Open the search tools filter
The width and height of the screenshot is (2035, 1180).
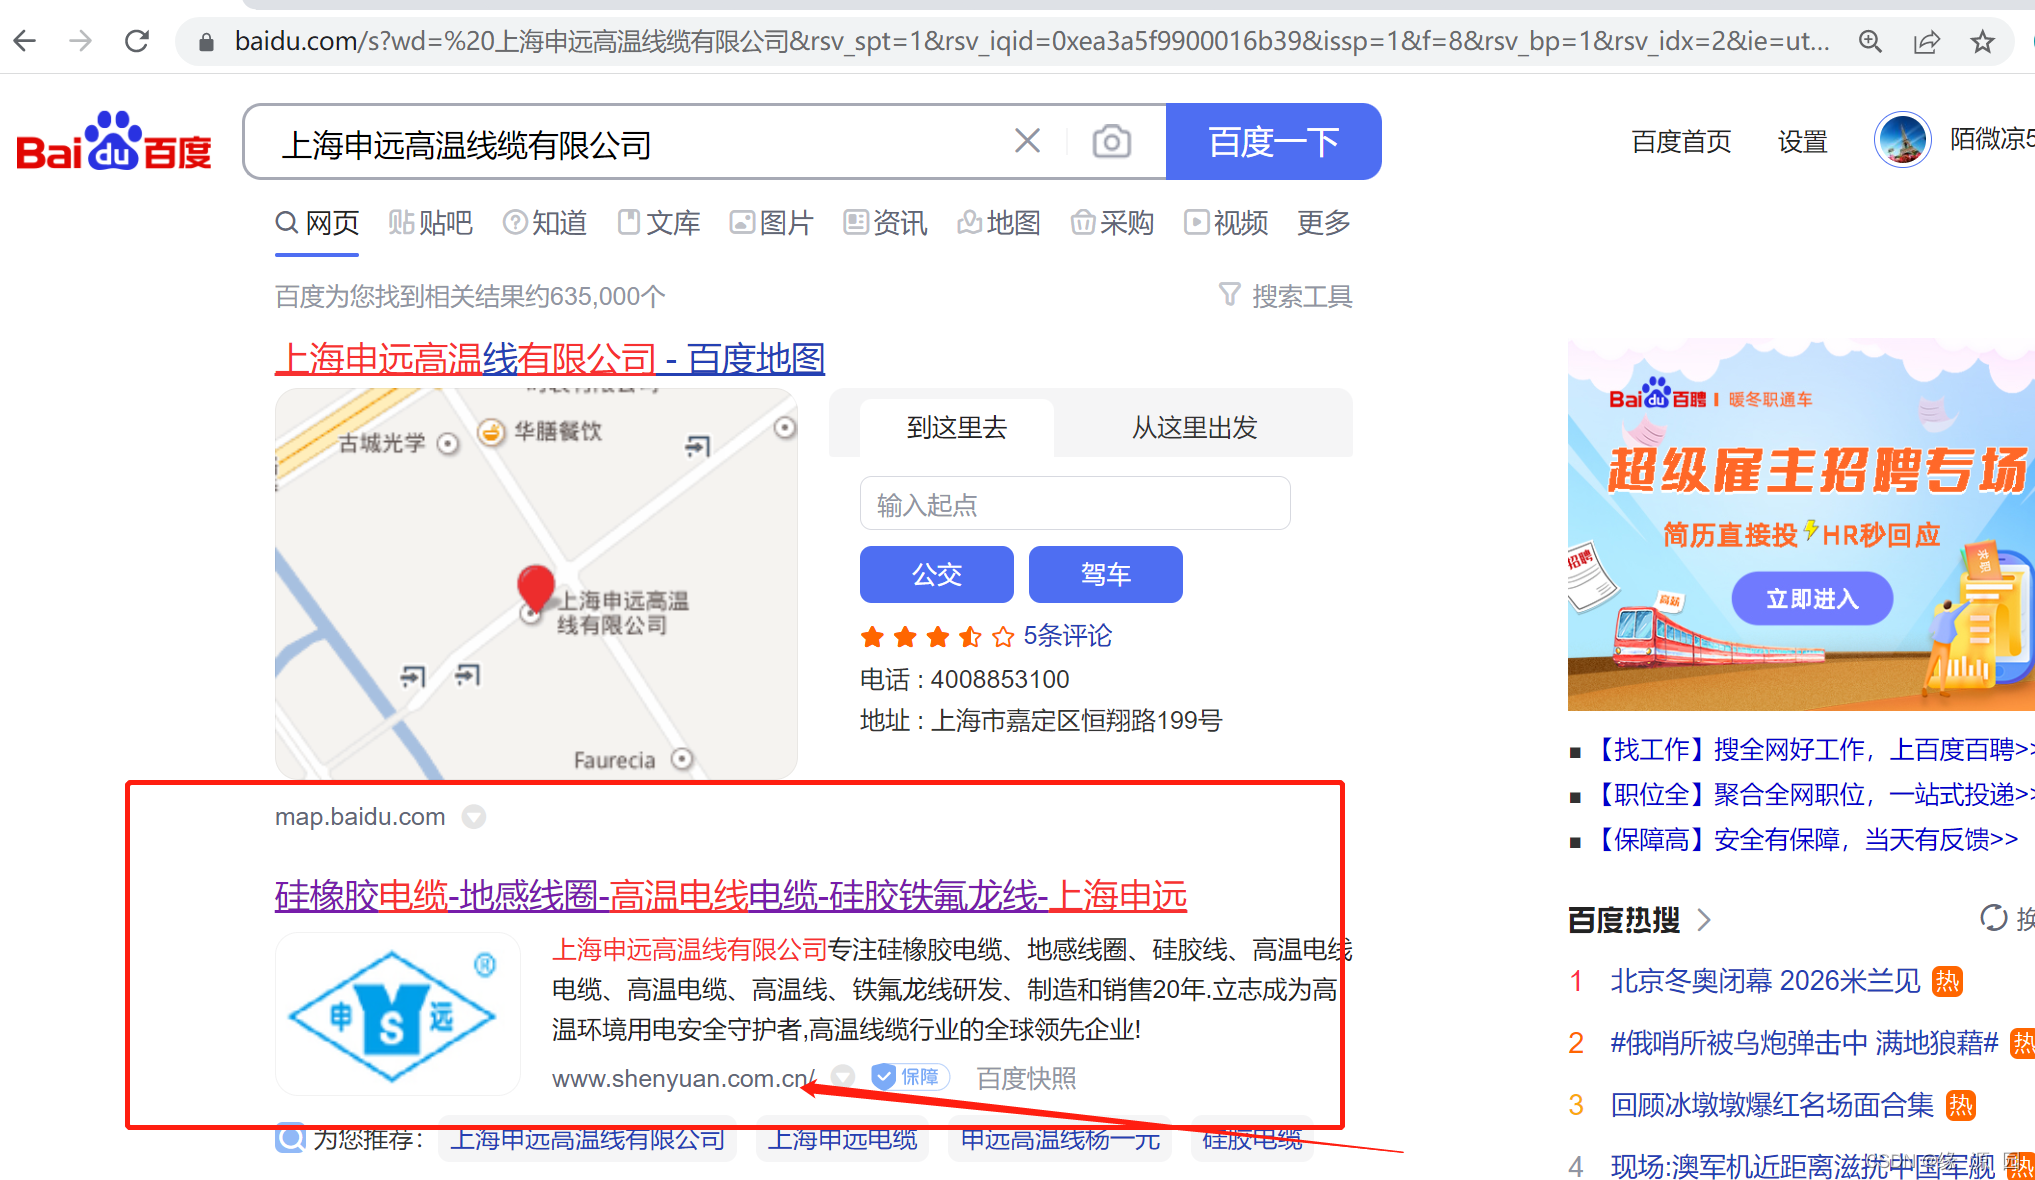click(1285, 296)
